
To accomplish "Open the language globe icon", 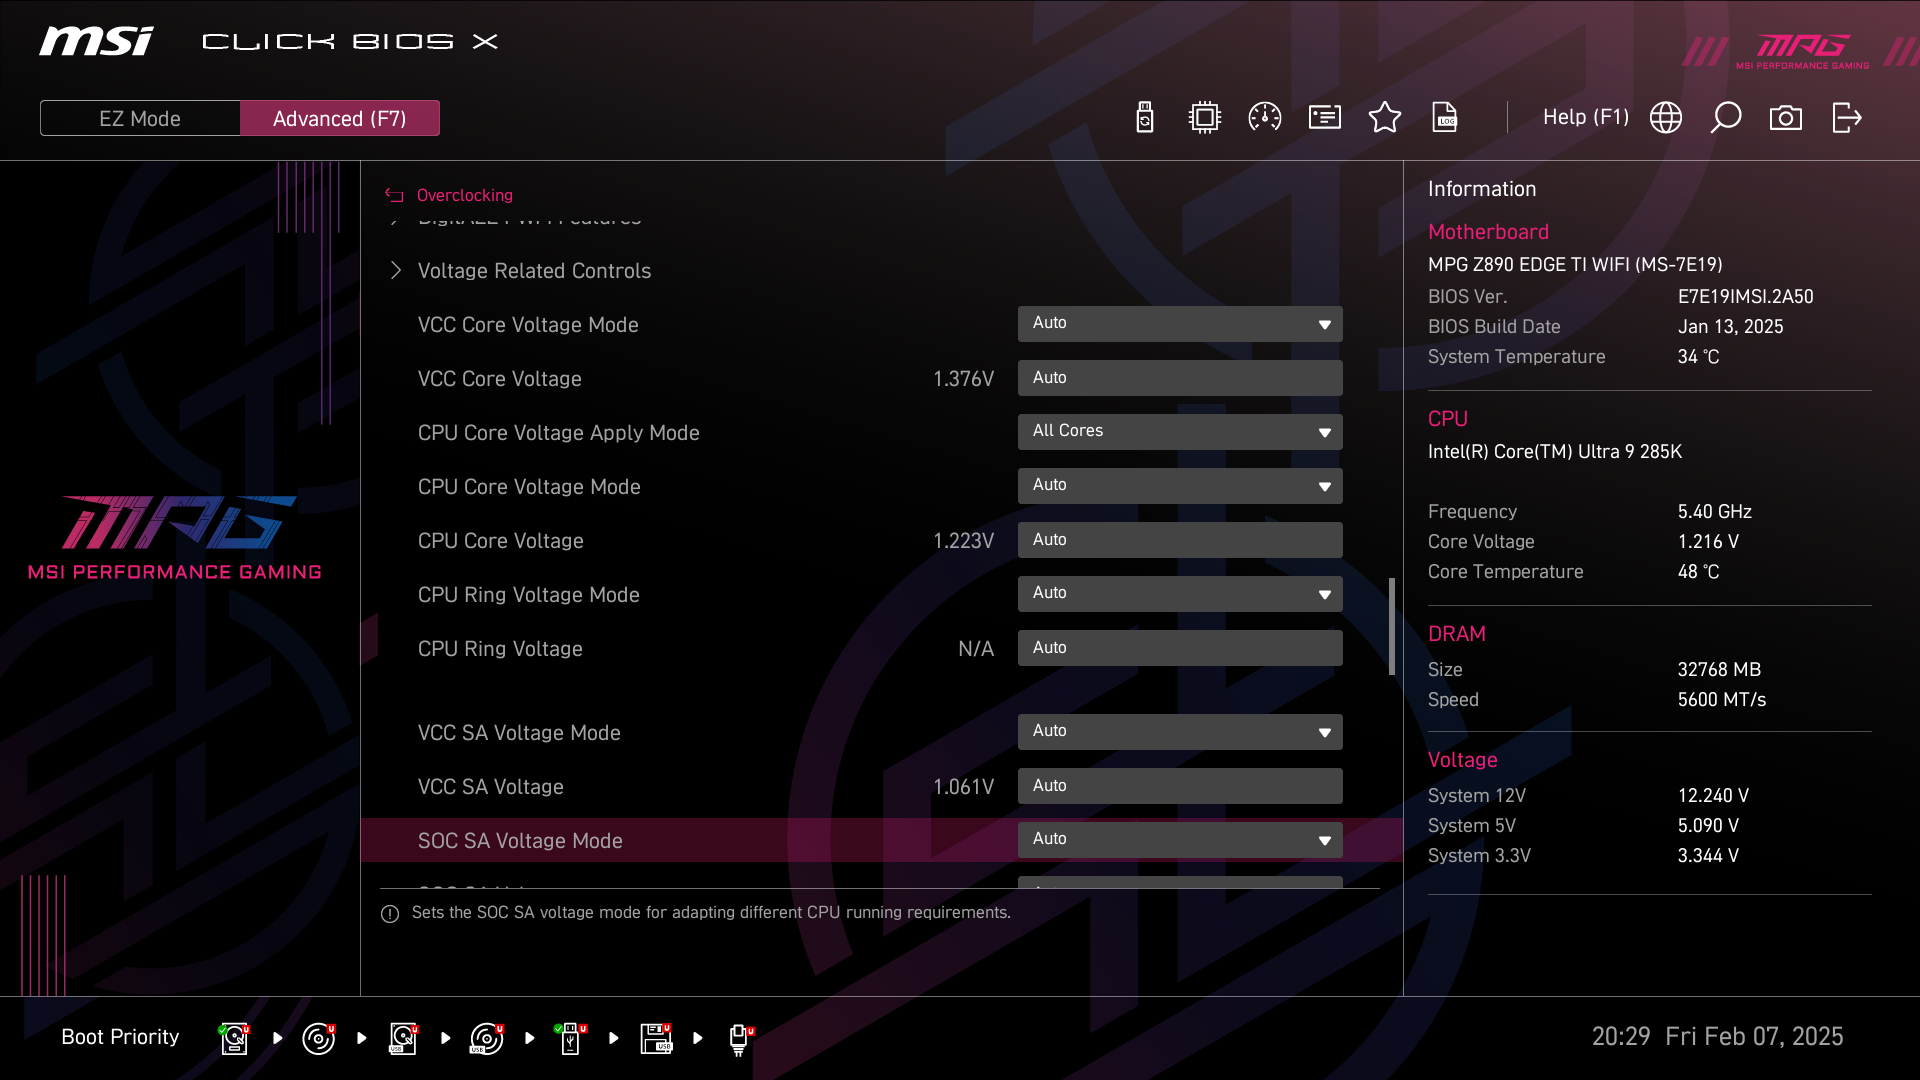I will [1666, 118].
